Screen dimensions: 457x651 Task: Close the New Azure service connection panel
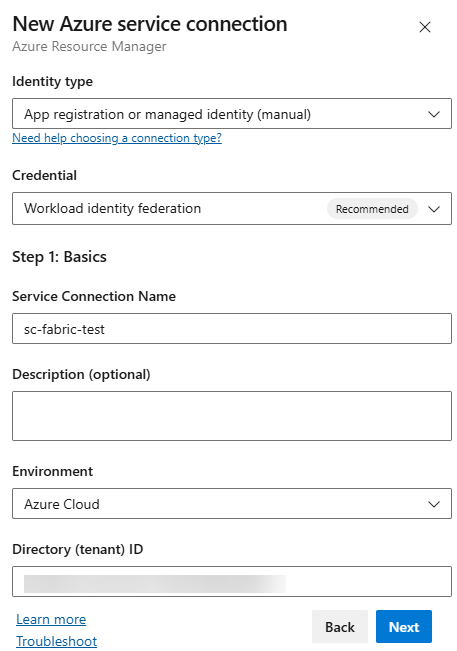point(425,27)
